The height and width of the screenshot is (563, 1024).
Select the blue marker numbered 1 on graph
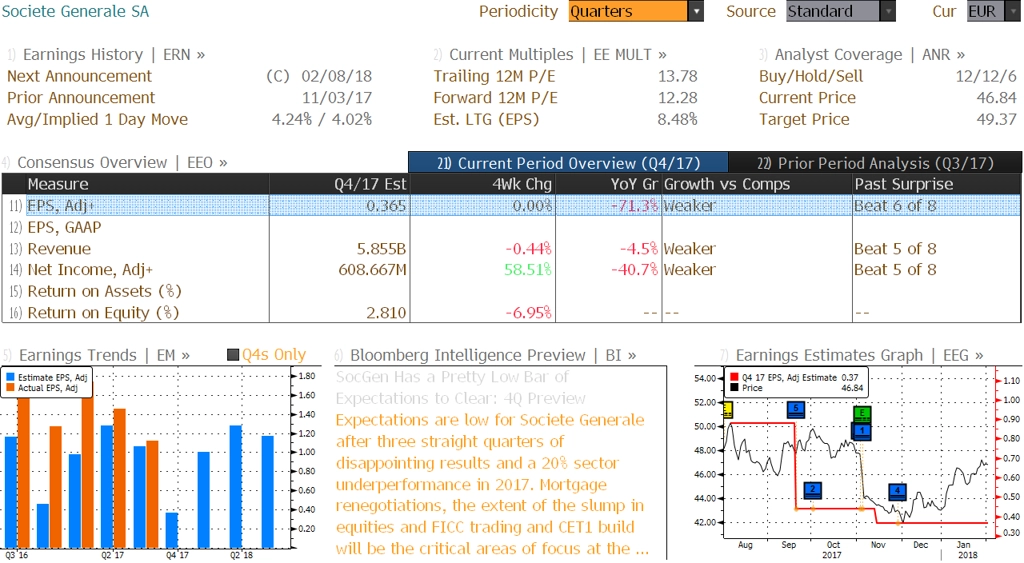pos(862,431)
